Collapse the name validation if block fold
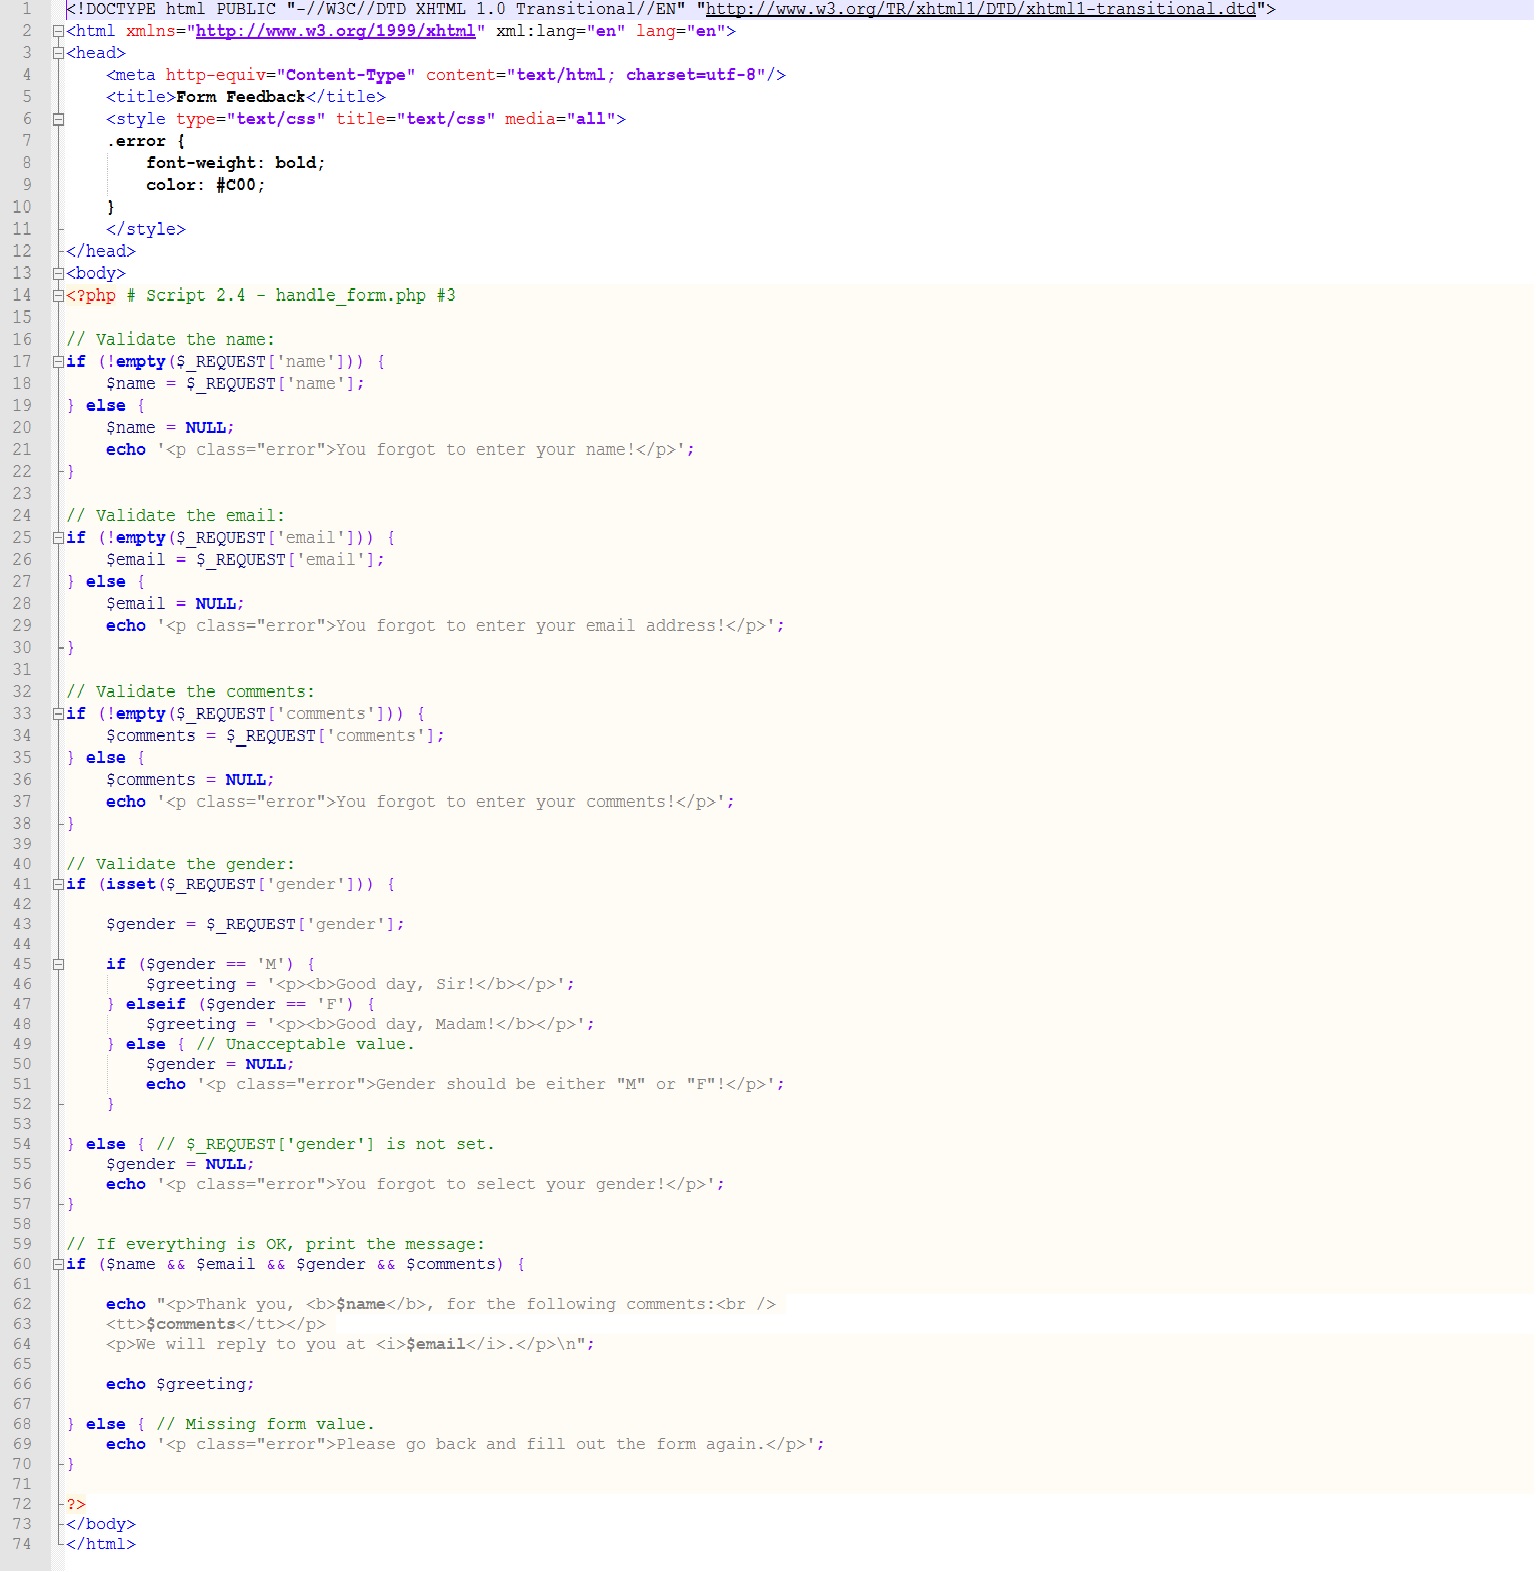The height and width of the screenshot is (1572, 1536). [58, 361]
